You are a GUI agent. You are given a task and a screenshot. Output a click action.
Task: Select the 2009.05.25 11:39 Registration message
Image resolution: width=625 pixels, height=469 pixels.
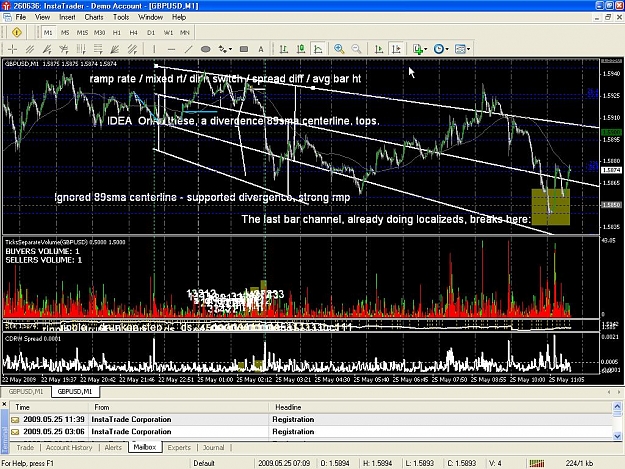(311, 420)
